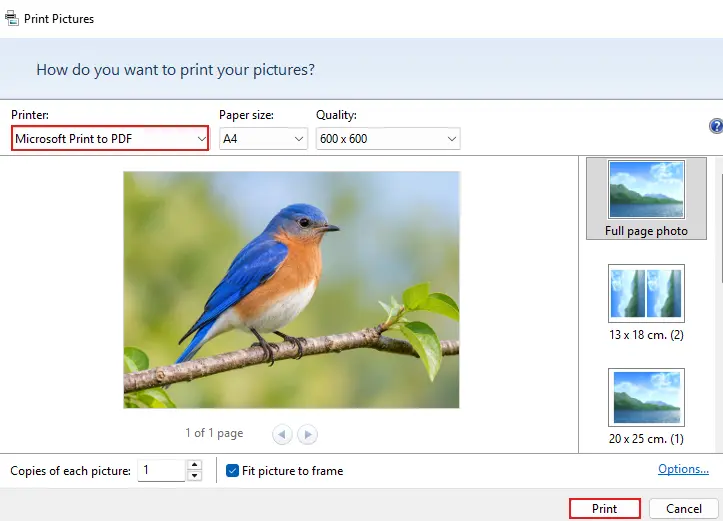Go to previous page arrow button
This screenshot has width=723, height=521.
pos(282,434)
